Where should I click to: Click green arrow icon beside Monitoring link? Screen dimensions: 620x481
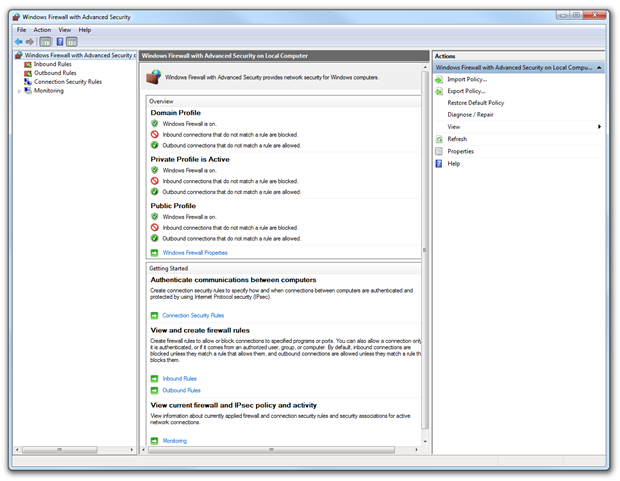(155, 441)
